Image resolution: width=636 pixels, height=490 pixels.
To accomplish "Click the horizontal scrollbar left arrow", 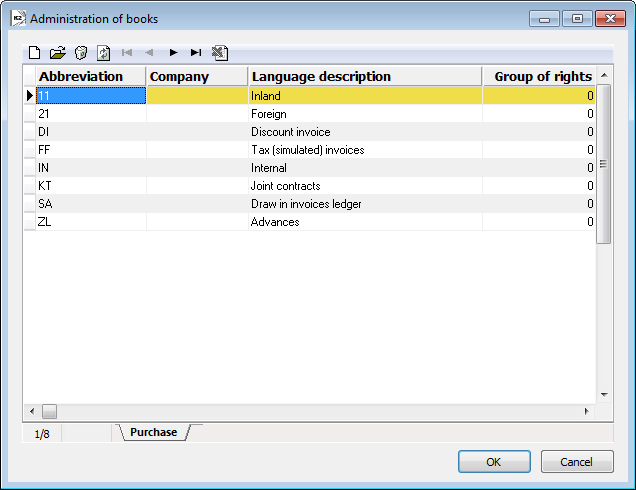I will tap(32, 411).
